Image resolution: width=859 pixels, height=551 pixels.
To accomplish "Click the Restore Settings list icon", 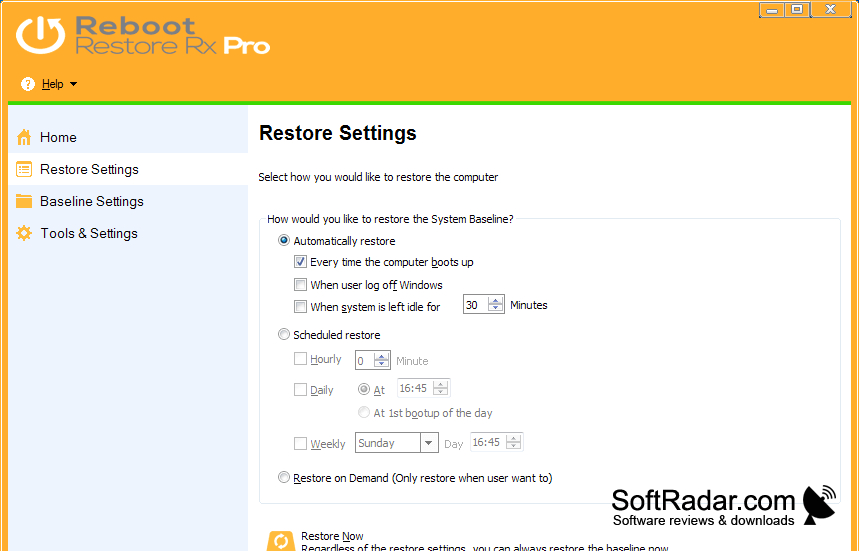I will click(24, 169).
